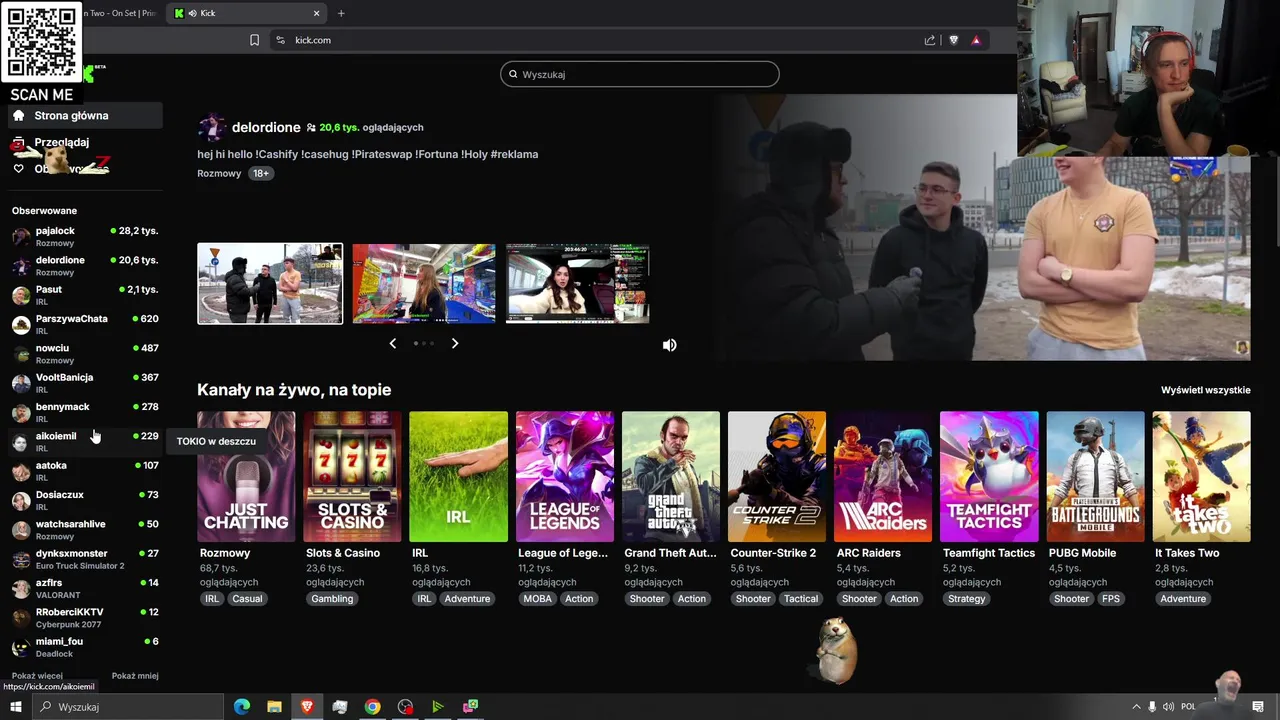Click the 18+ tag badge
Viewport: 1280px width, 720px height.
tap(260, 173)
